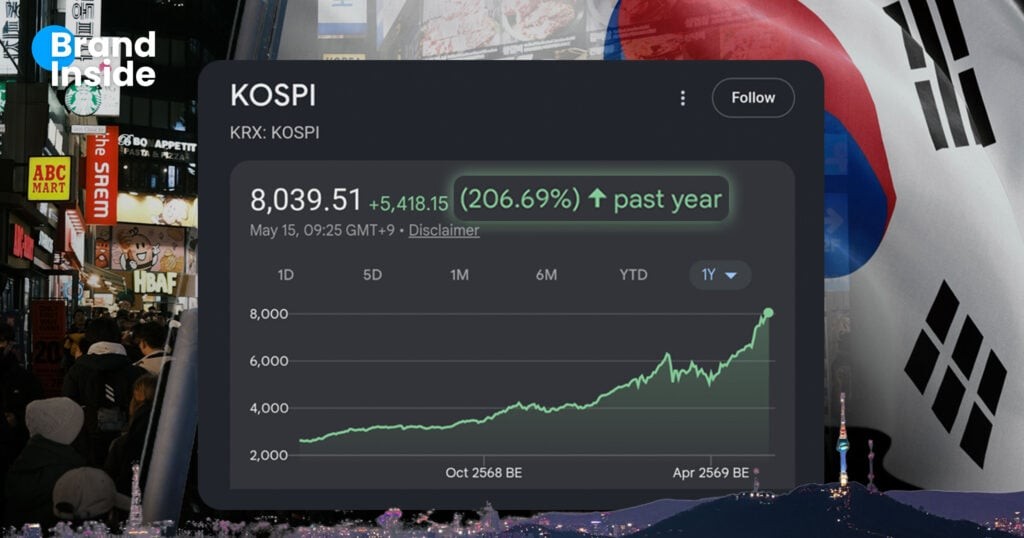Click the Apr 2569 BE axis label
Screen dimensions: 1024x538
[x=711, y=473]
